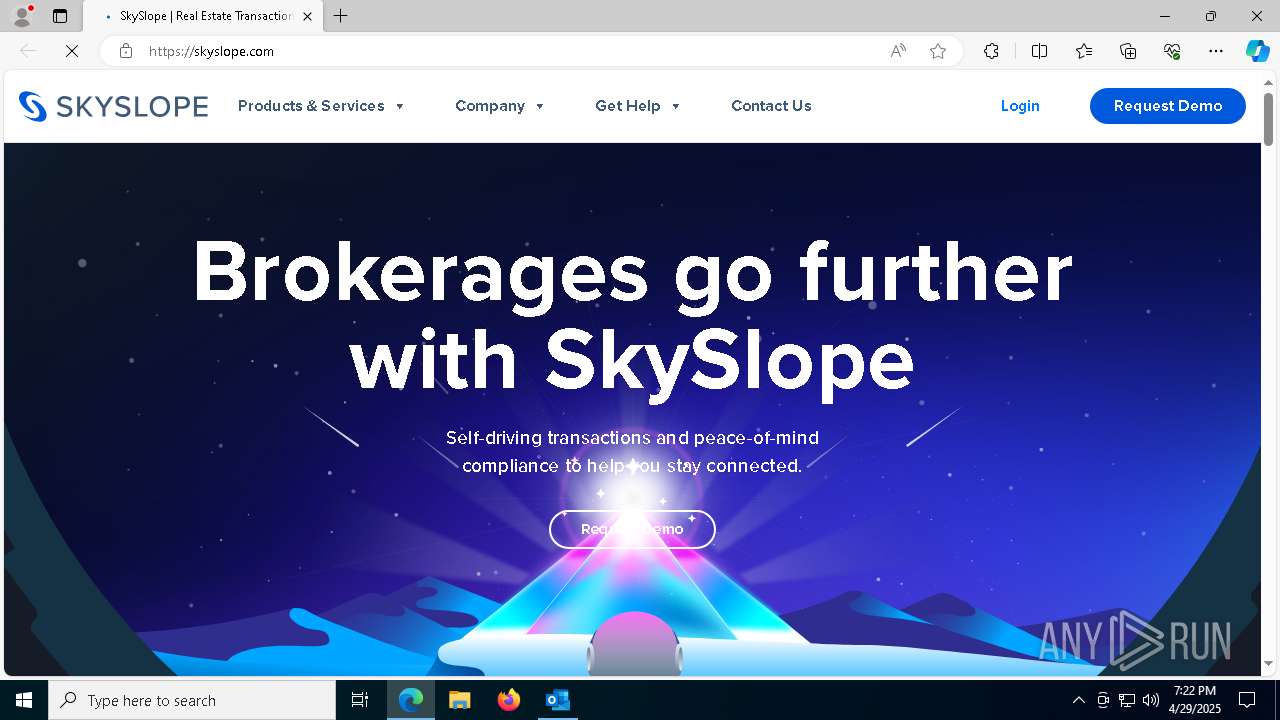Click the Login link
Screen dimensions: 1280x720
[x=1020, y=106]
